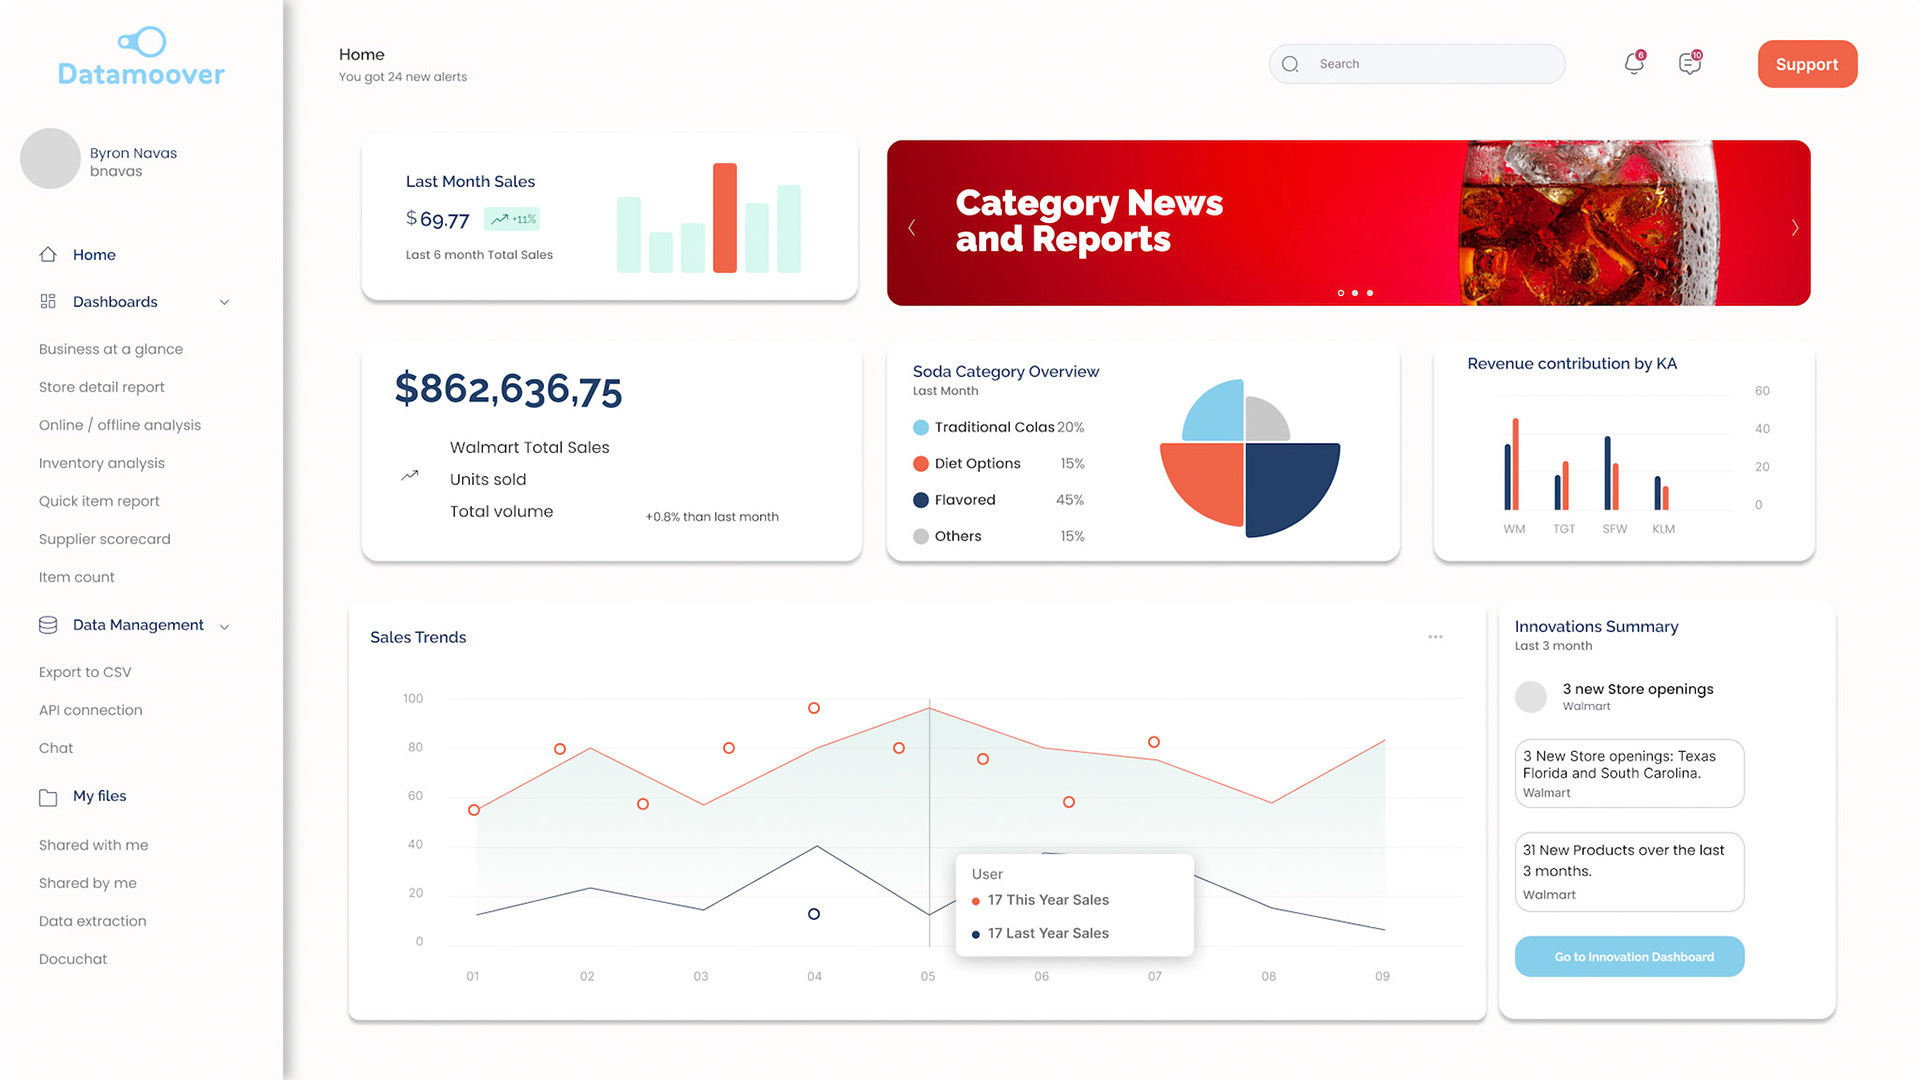This screenshot has width=1920, height=1080.
Task: Open Supplier scorecard menu item
Action: point(105,539)
